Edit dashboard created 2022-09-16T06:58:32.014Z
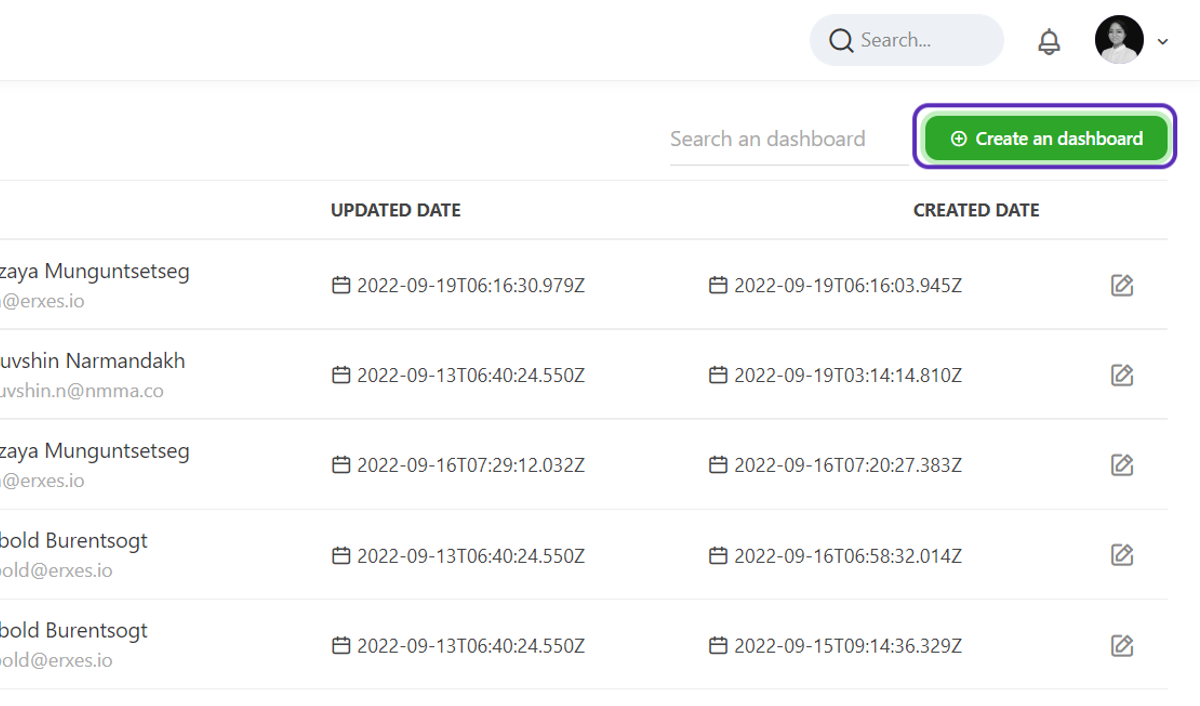The height and width of the screenshot is (706, 1200). click(x=1122, y=555)
